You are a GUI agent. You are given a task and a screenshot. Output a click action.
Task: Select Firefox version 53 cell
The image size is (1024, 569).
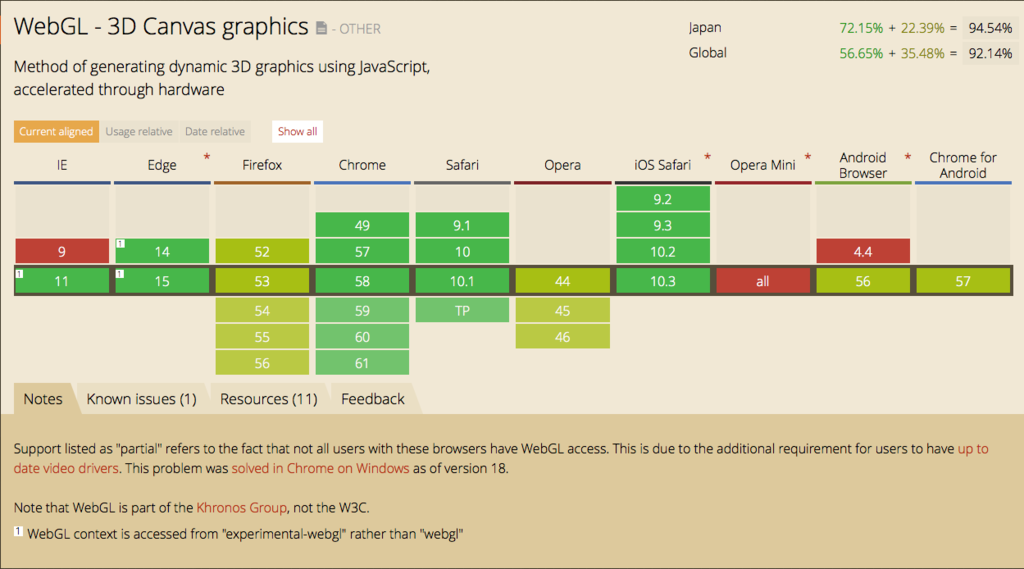click(262, 282)
